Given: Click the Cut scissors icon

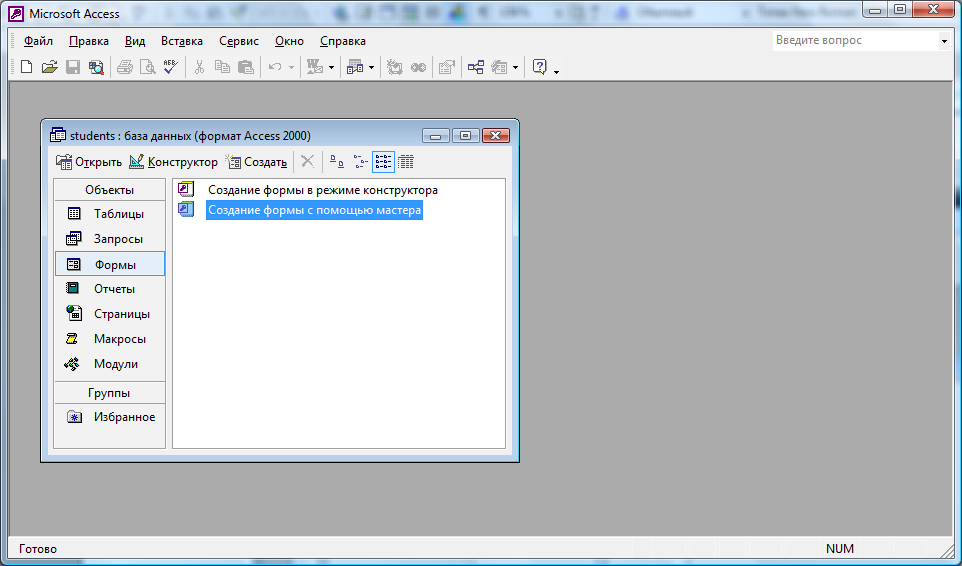Looking at the screenshot, I should pyautogui.click(x=199, y=67).
